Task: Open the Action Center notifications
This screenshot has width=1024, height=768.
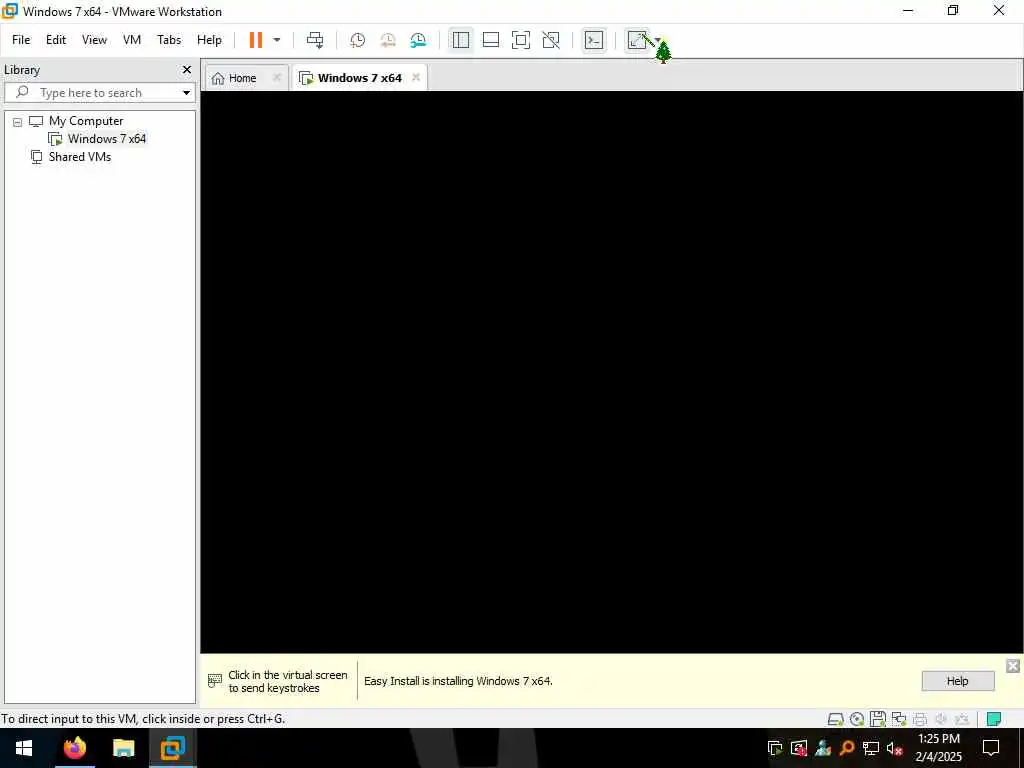Action: pyautogui.click(x=991, y=748)
